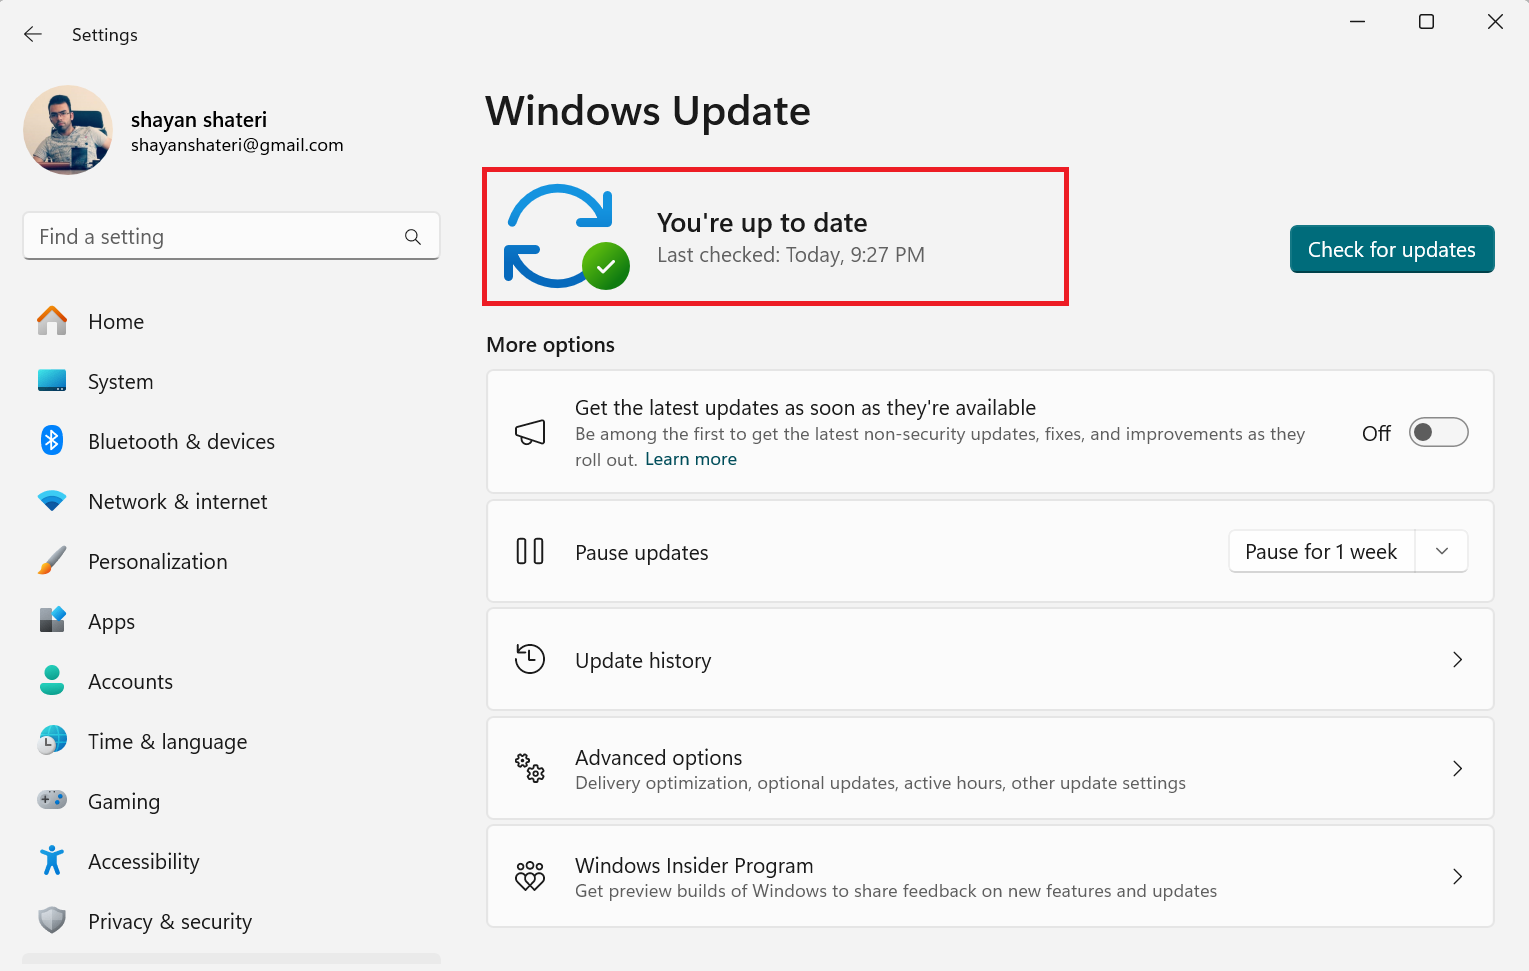Click Pause for 1 week button
The width and height of the screenshot is (1529, 971).
click(1321, 551)
